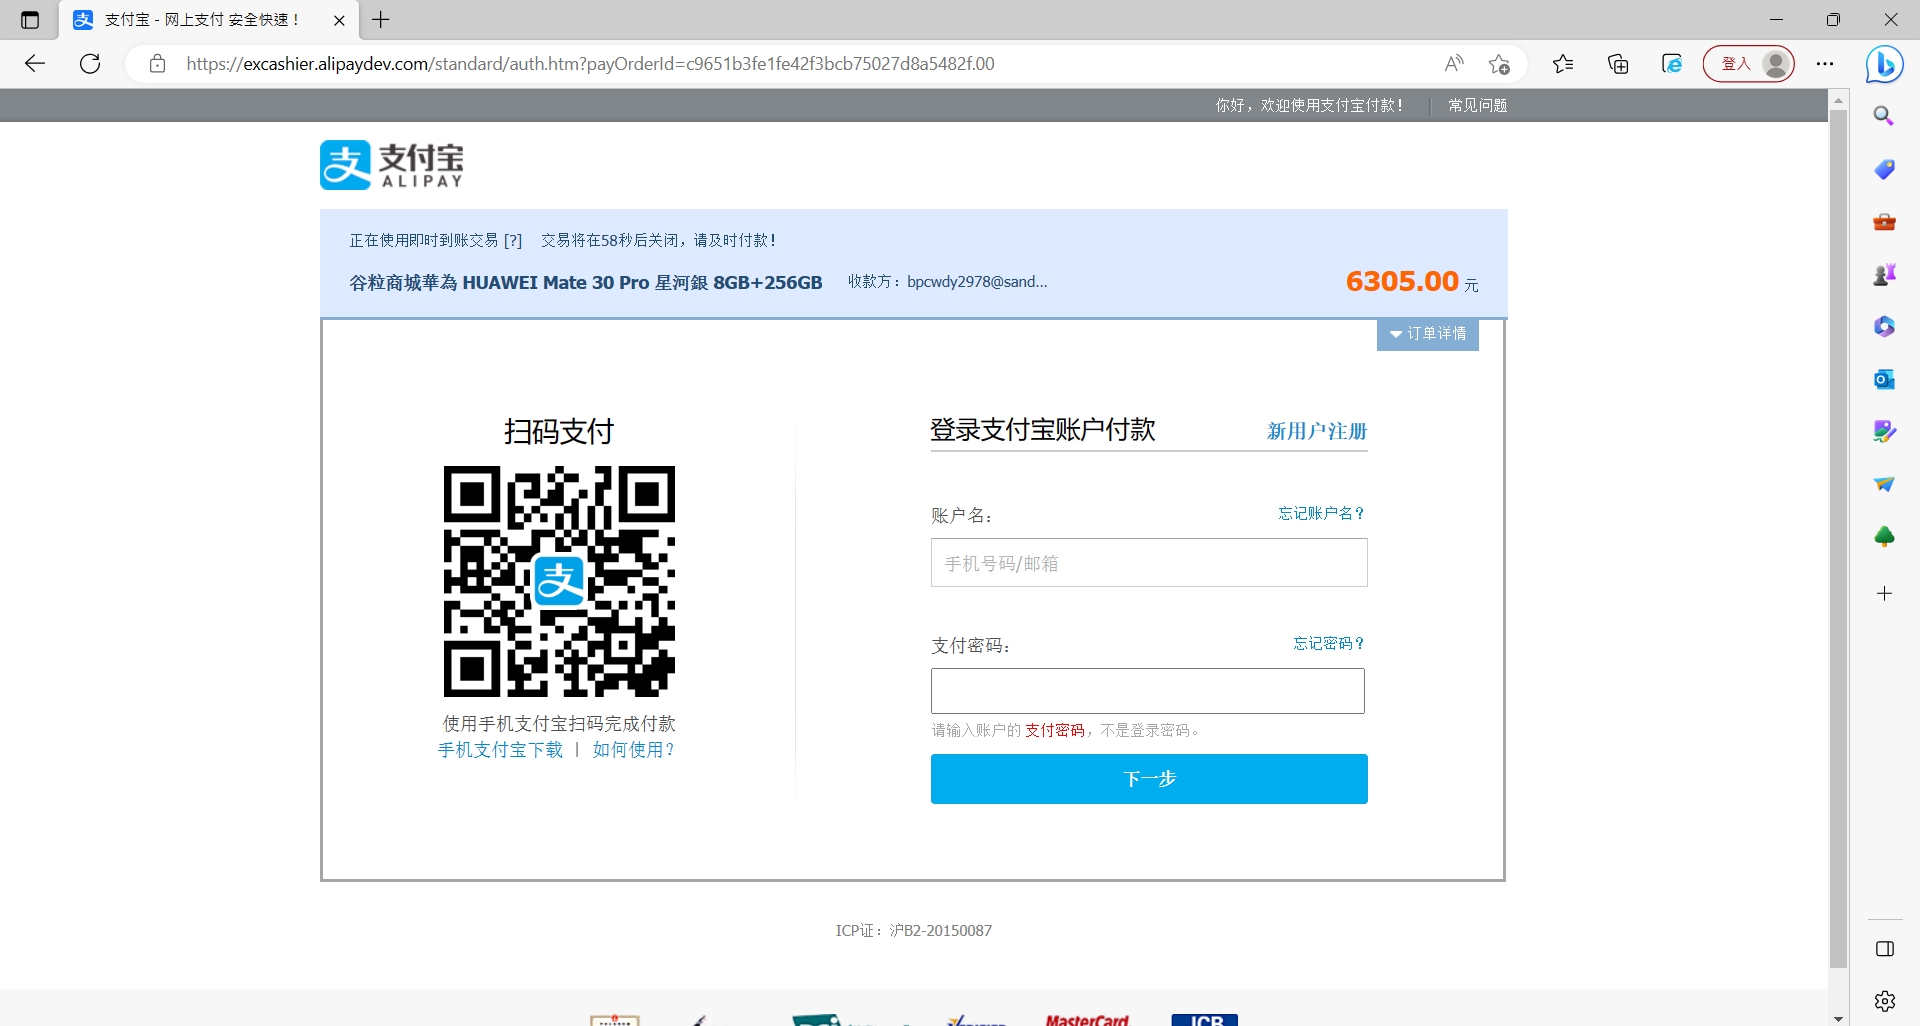Refresh the Alipay payment page
This screenshot has width=1920, height=1026.
pyautogui.click(x=90, y=64)
